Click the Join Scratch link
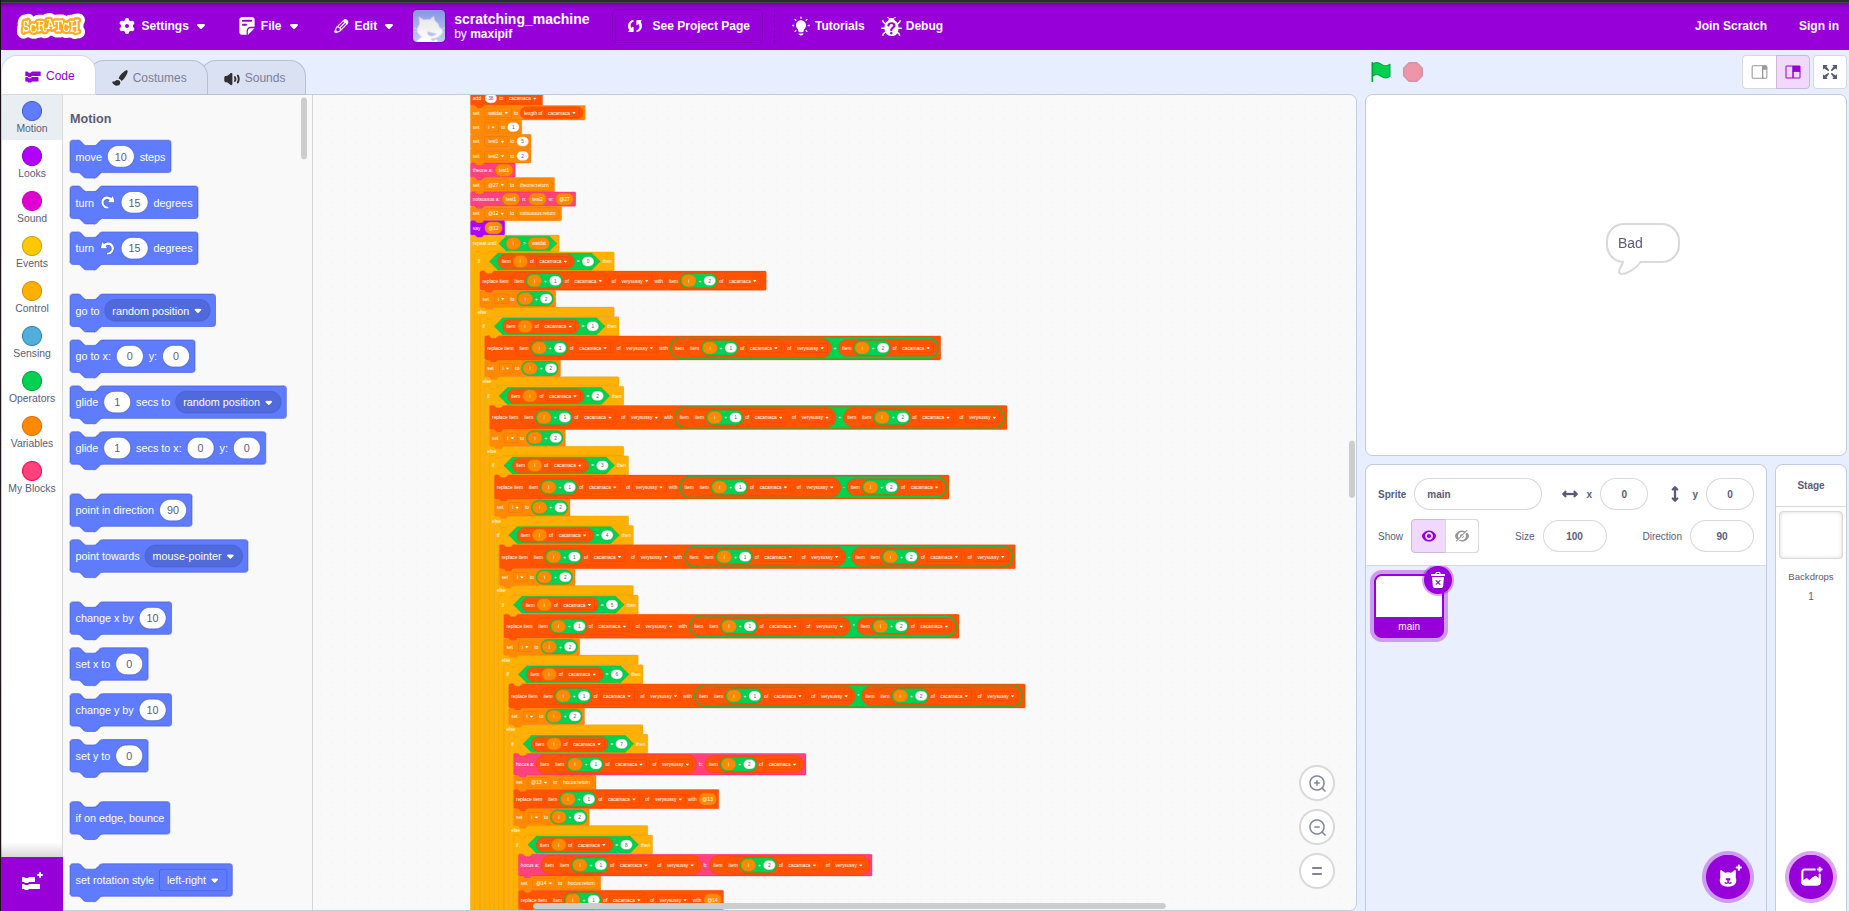 point(1730,26)
